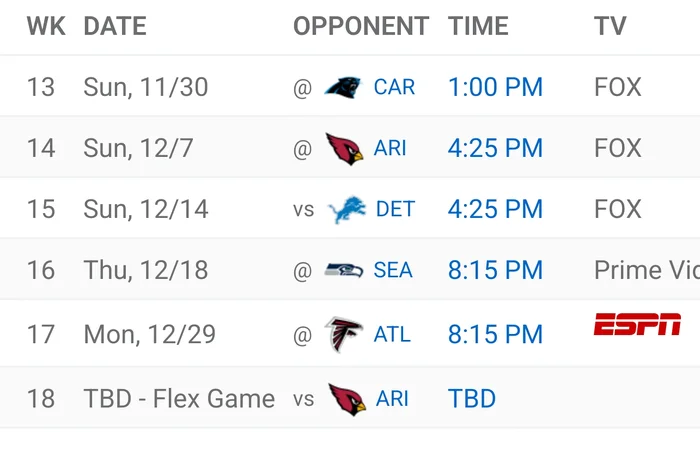
Task: Open the CAR team link
Action: pyautogui.click(x=394, y=87)
